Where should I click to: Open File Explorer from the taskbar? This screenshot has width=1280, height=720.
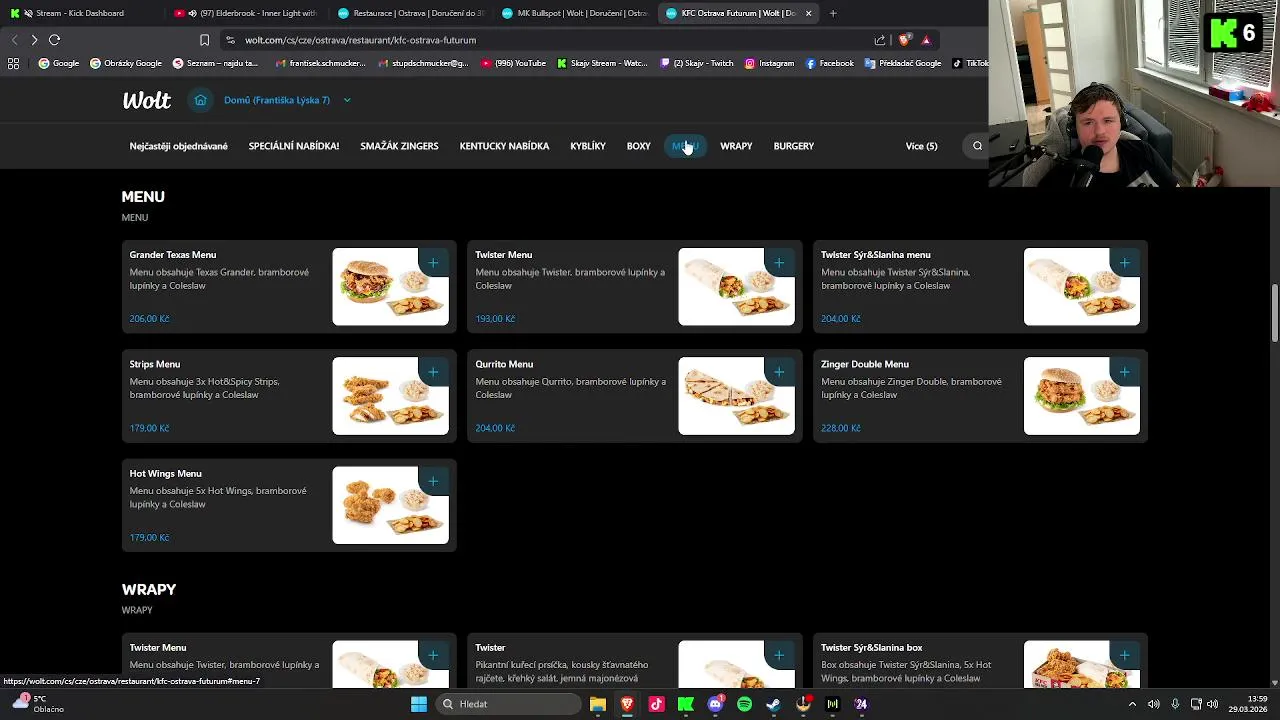(x=598, y=704)
